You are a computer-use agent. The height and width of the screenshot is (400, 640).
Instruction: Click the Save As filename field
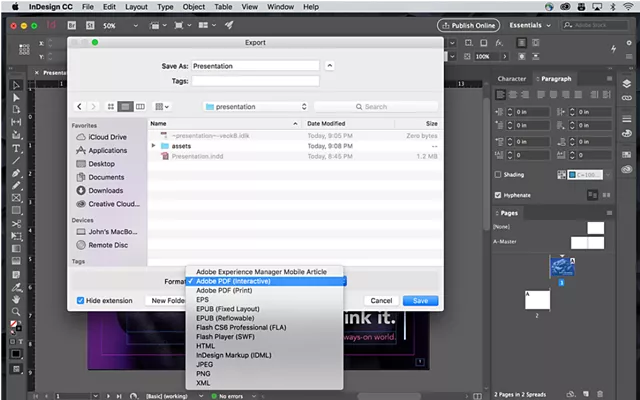tap(256, 65)
